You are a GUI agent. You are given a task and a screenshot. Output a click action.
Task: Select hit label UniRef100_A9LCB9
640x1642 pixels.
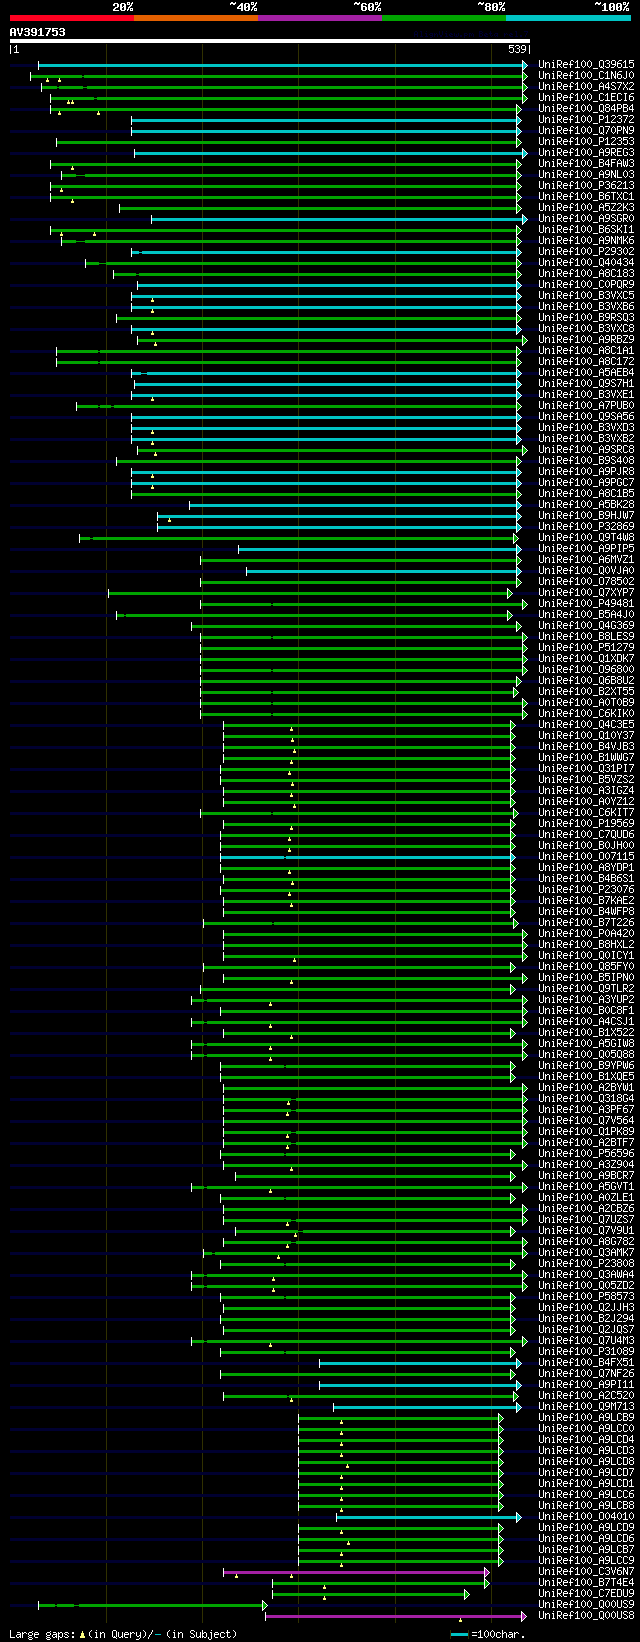coord(586,1417)
